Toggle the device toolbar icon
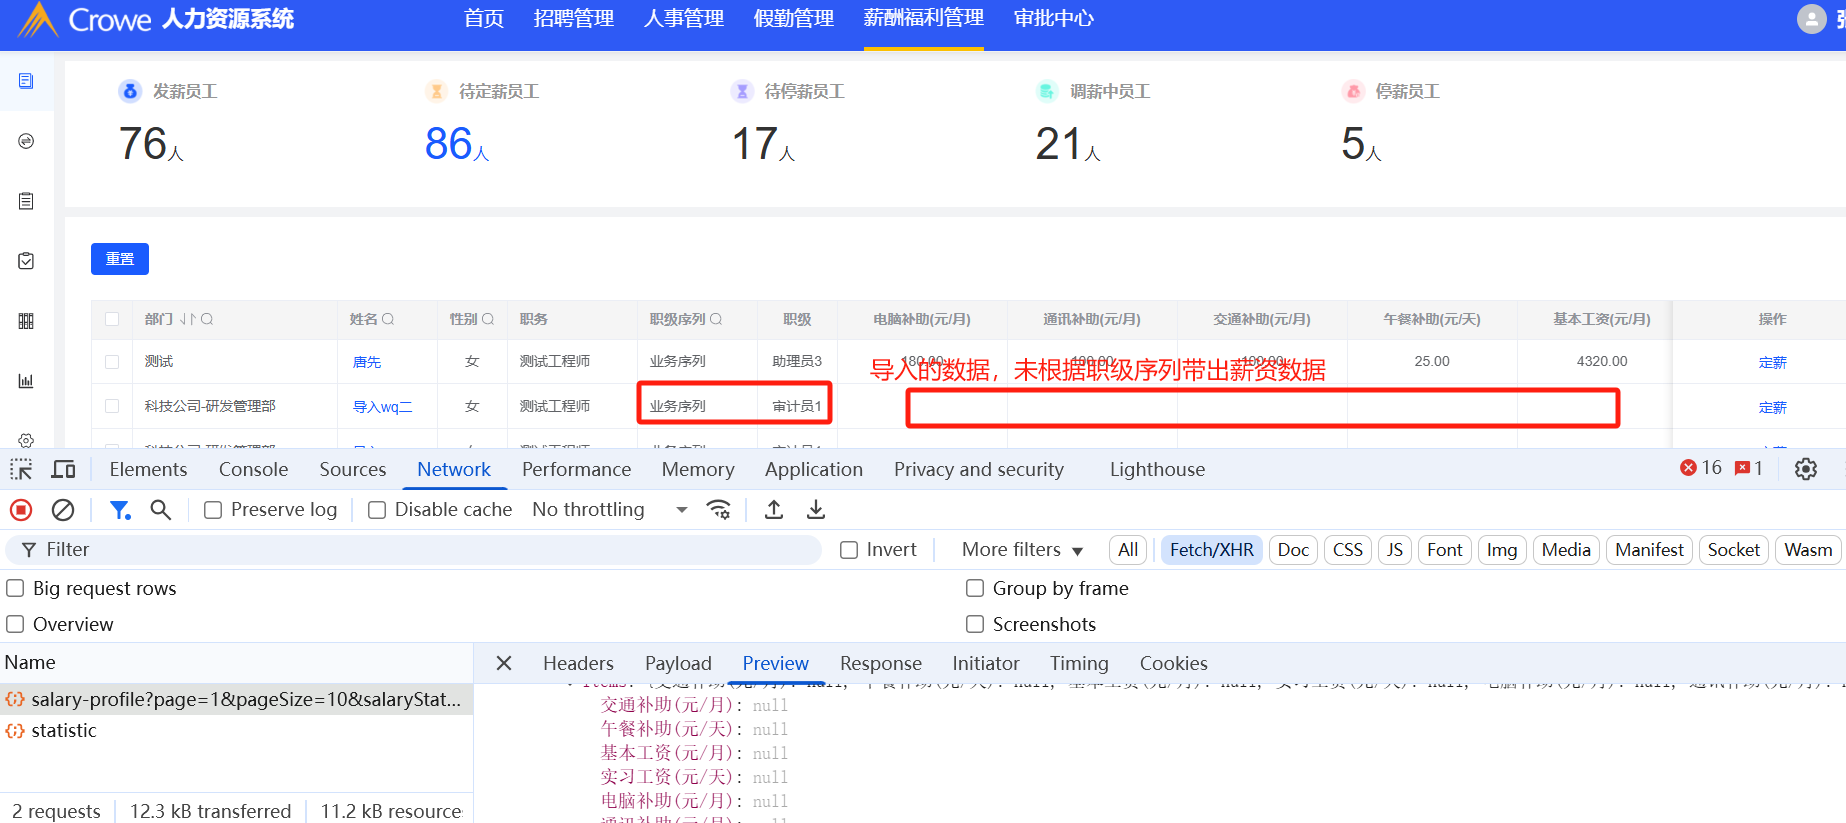Viewport: 1846px width, 823px height. coord(63,469)
